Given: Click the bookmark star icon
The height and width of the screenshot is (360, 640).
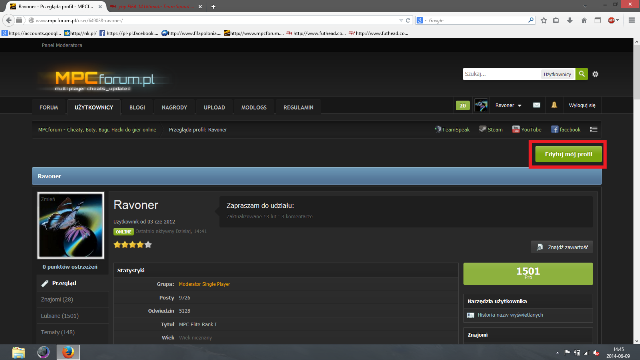Looking at the screenshot, I should 544,20.
